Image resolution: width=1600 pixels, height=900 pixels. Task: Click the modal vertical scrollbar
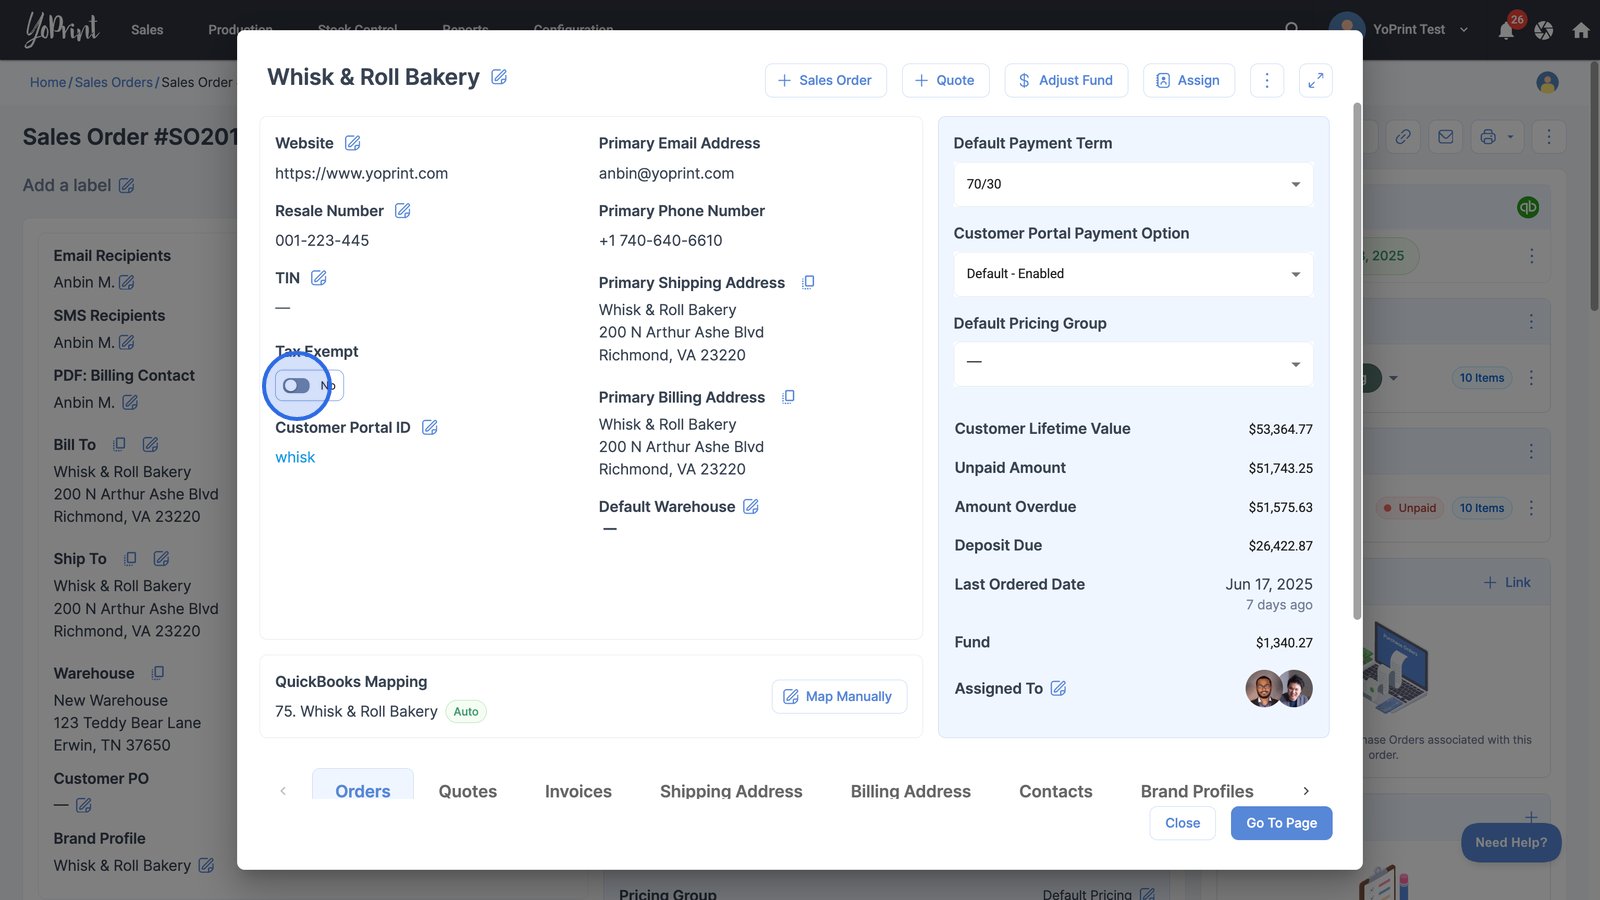pos(1356,360)
